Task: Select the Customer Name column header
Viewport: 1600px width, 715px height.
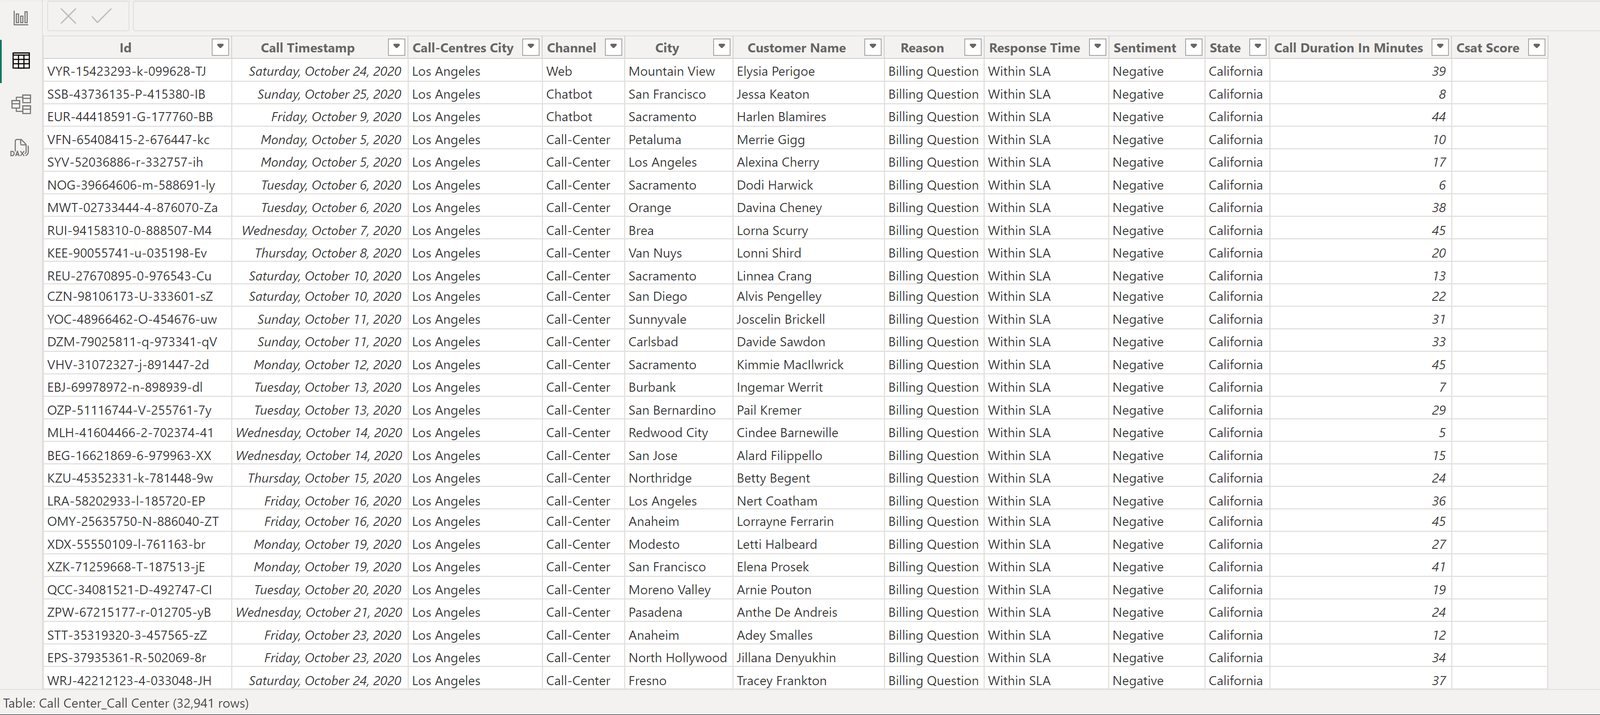Action: pyautogui.click(x=797, y=48)
